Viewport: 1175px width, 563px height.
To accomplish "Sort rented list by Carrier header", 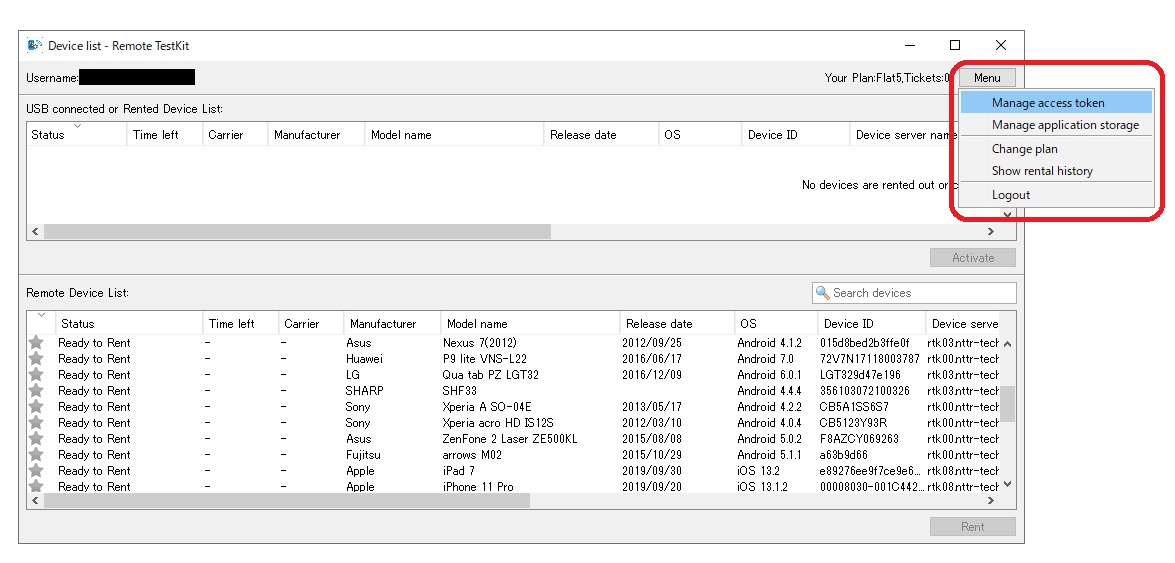I will [235, 135].
